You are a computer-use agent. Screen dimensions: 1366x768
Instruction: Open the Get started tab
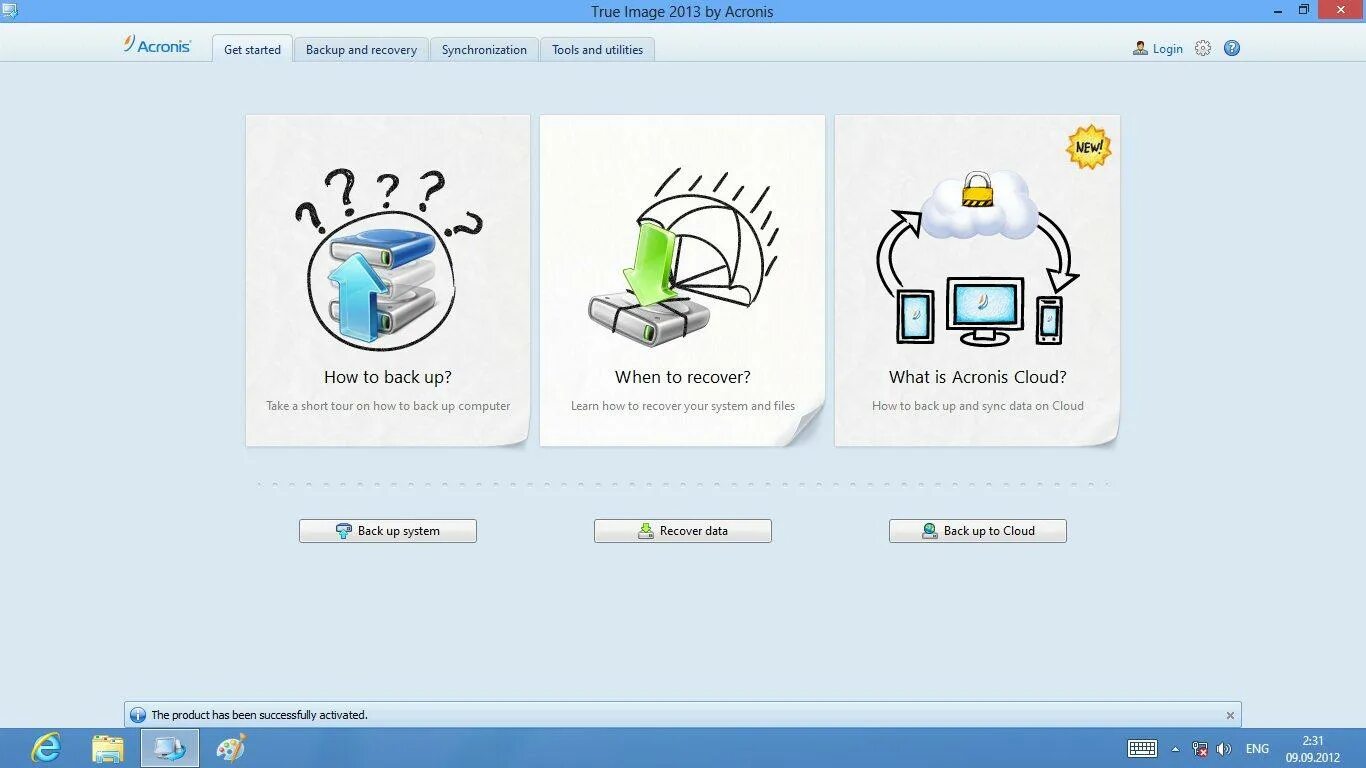click(252, 49)
